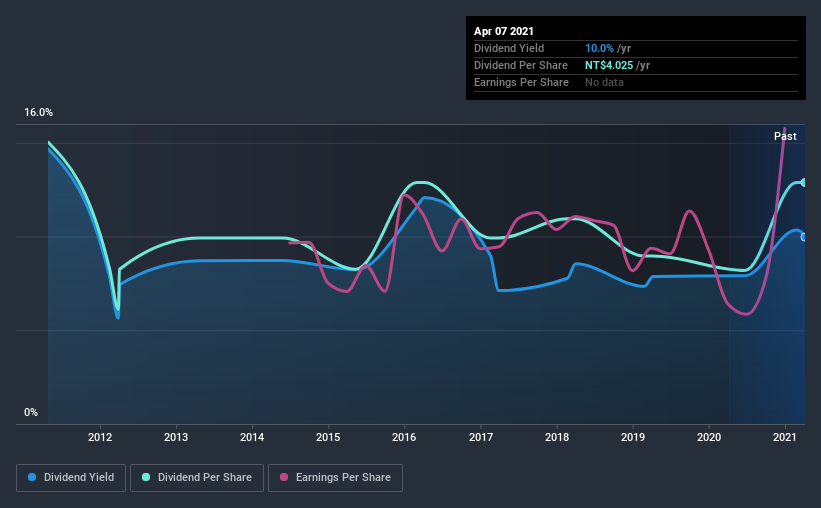Select the 2020 year tick label
Viewport: 821px width, 508px height.
click(709, 437)
